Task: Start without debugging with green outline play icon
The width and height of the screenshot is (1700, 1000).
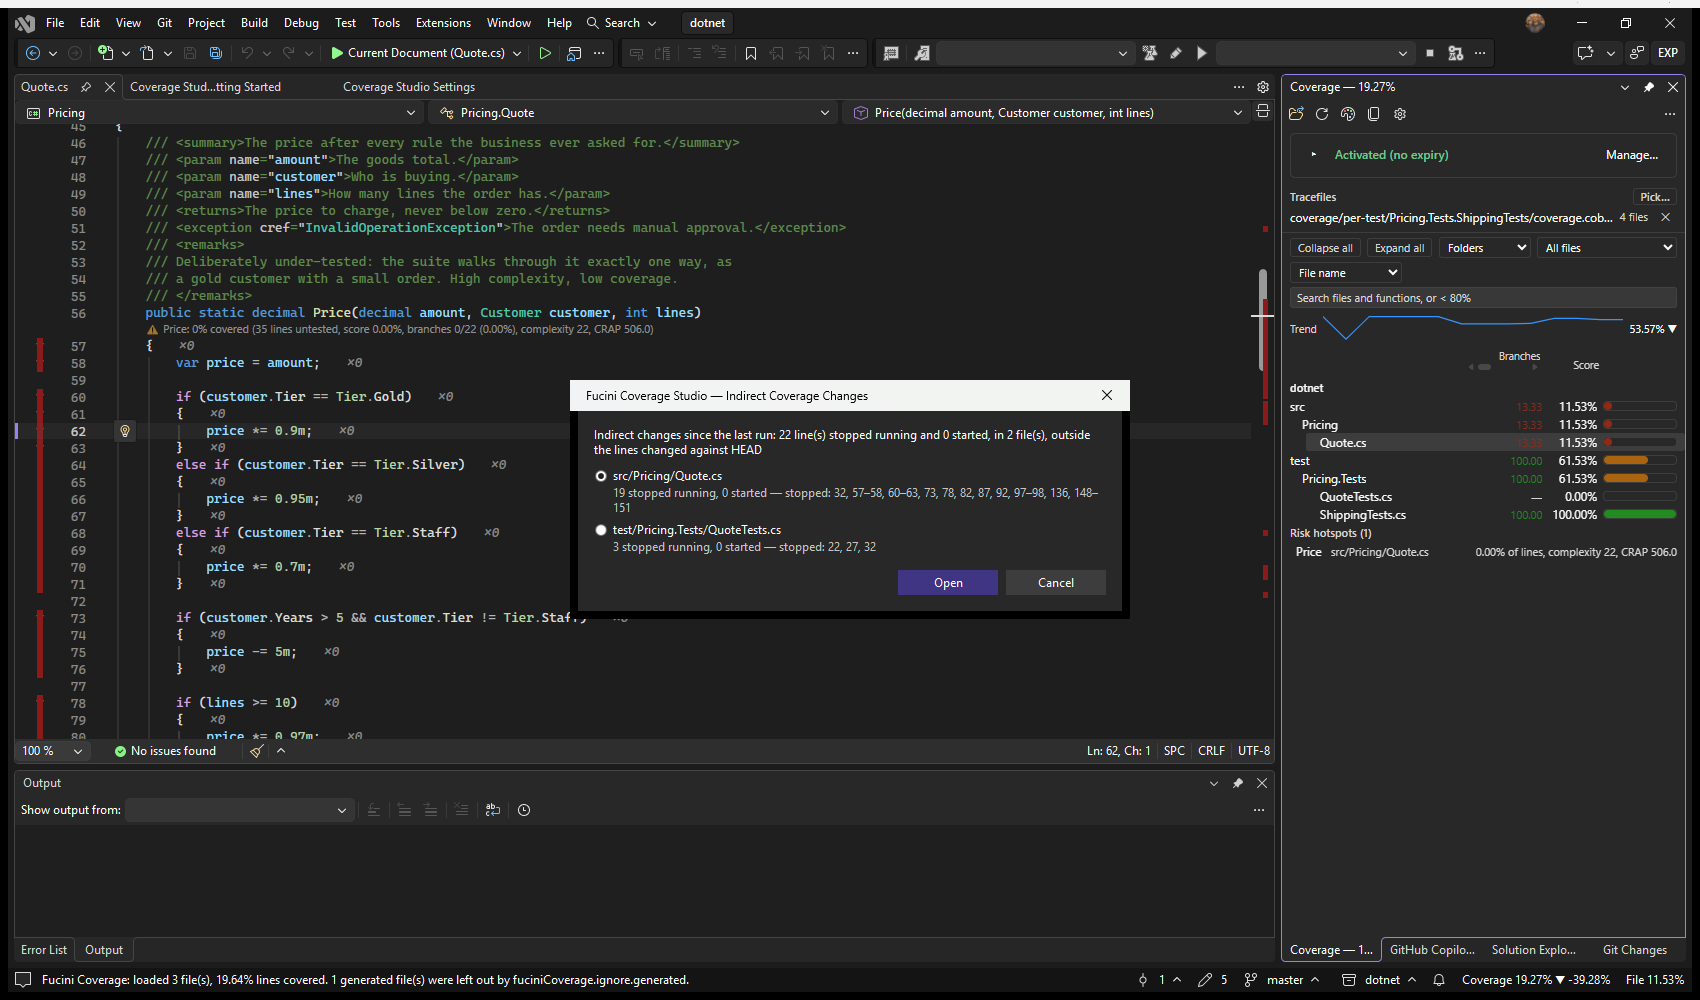Action: click(545, 53)
